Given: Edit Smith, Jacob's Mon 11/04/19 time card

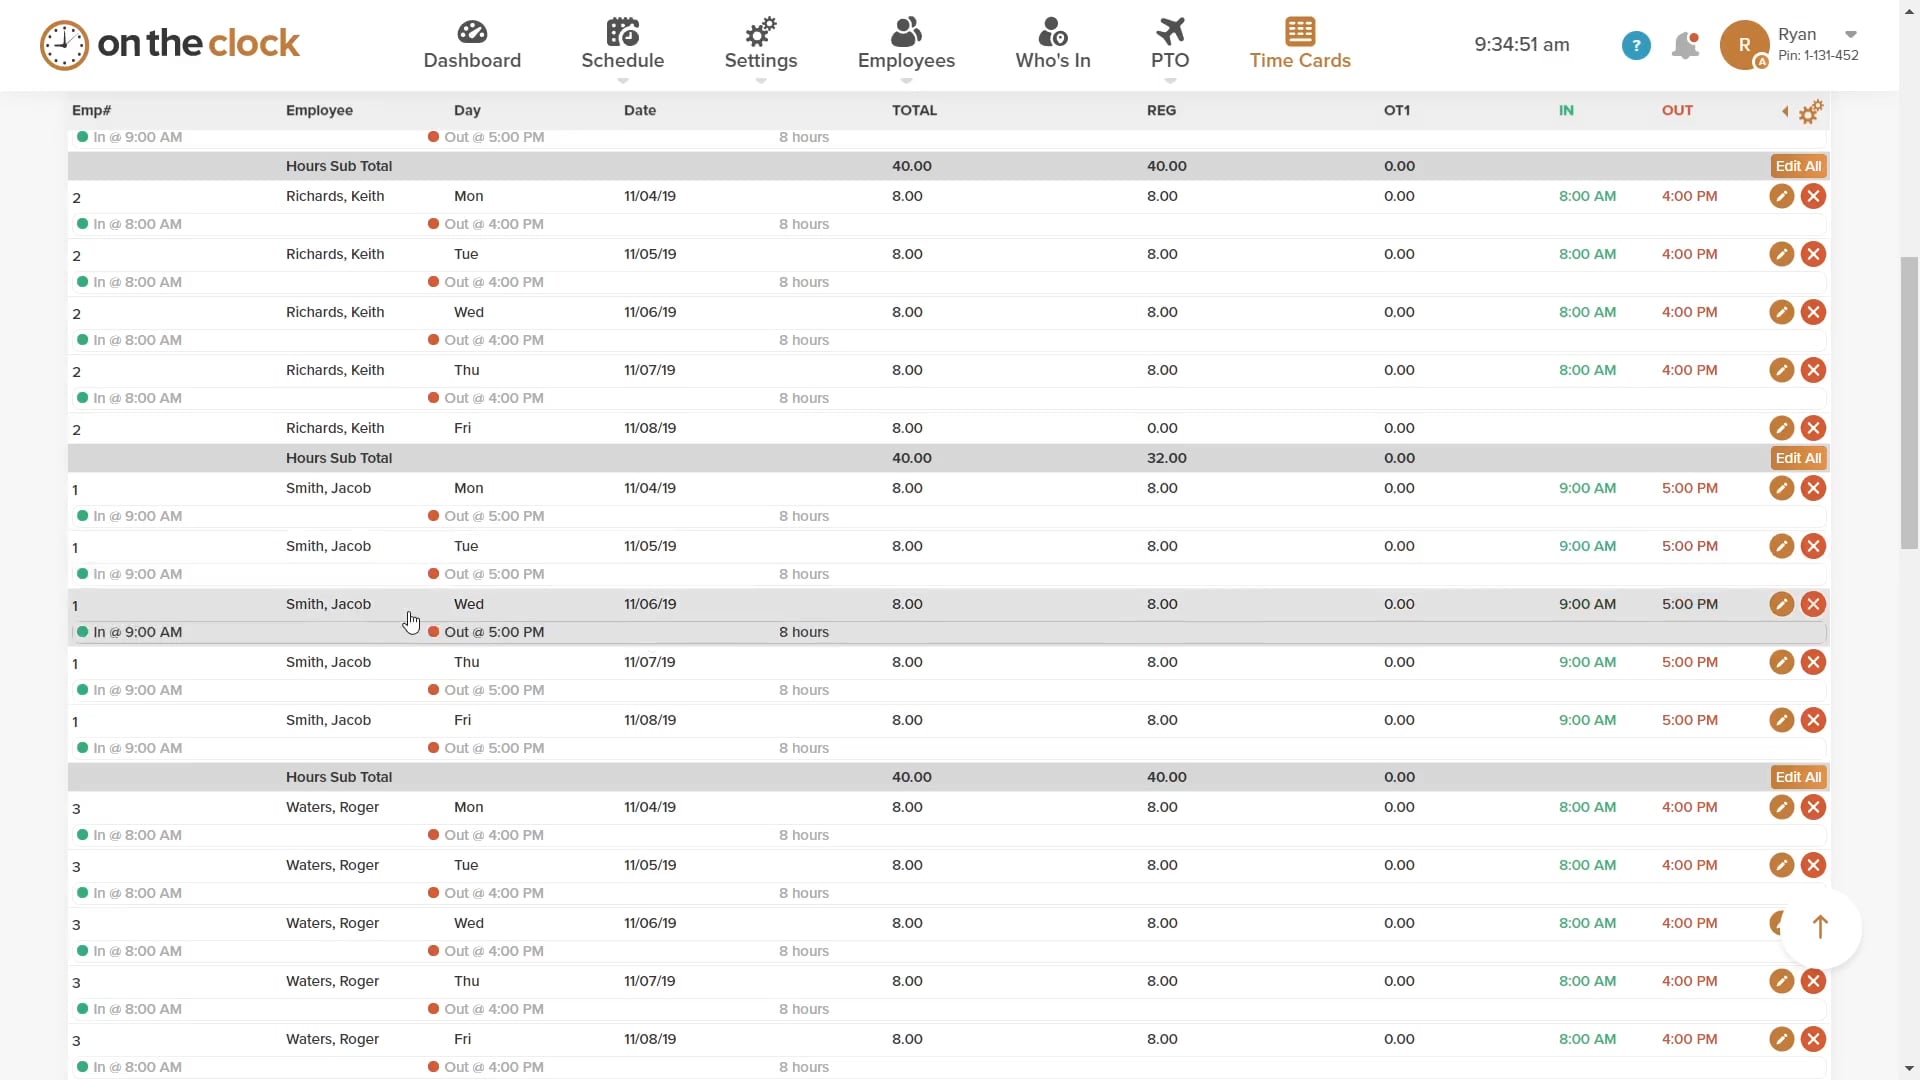Looking at the screenshot, I should (x=1781, y=488).
